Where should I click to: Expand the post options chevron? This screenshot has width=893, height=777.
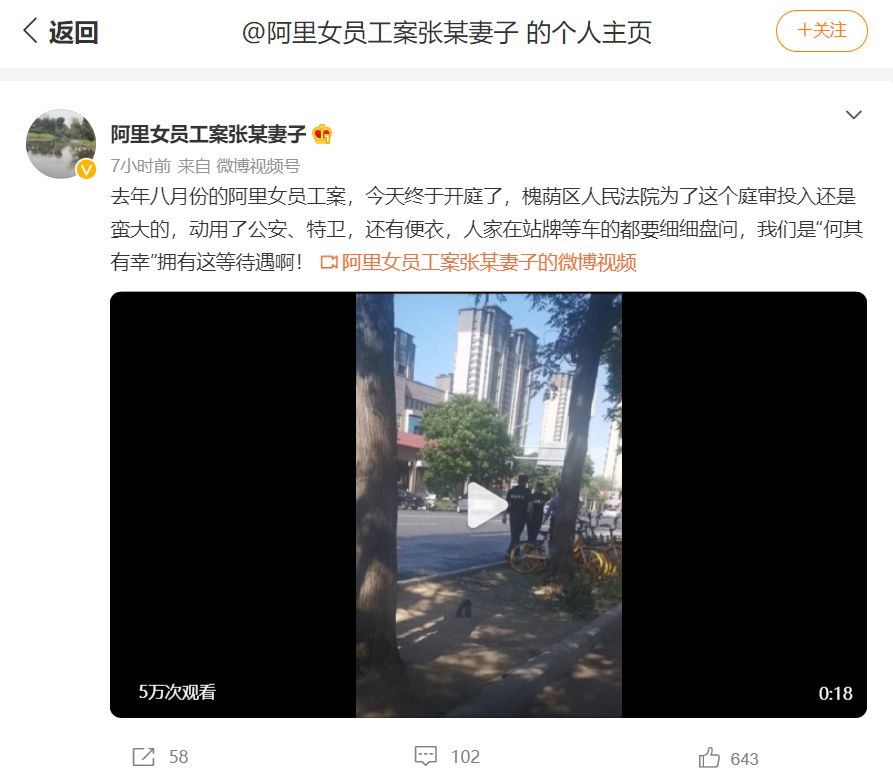pos(853,115)
